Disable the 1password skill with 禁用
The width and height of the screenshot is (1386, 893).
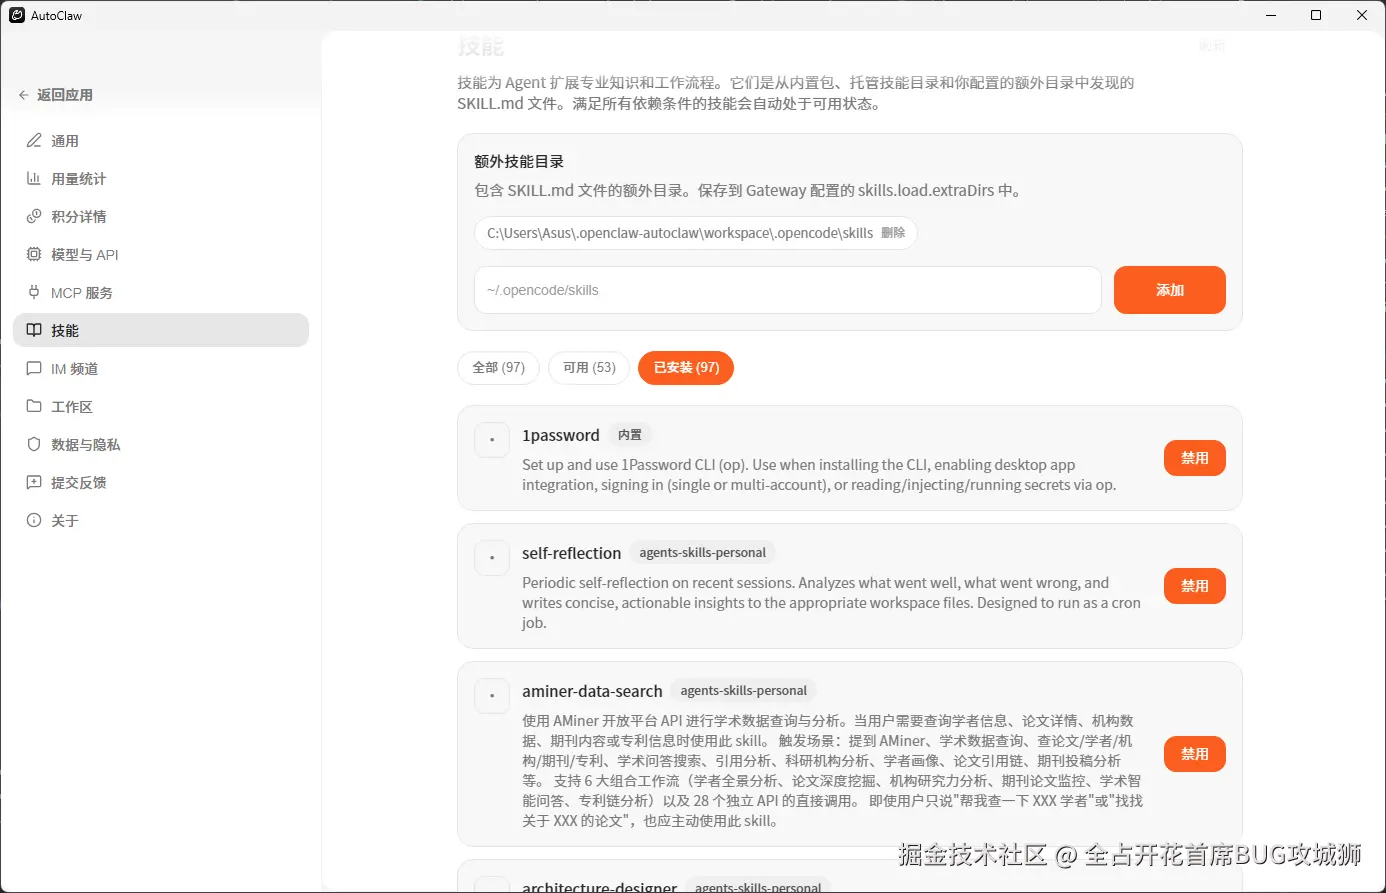point(1195,458)
